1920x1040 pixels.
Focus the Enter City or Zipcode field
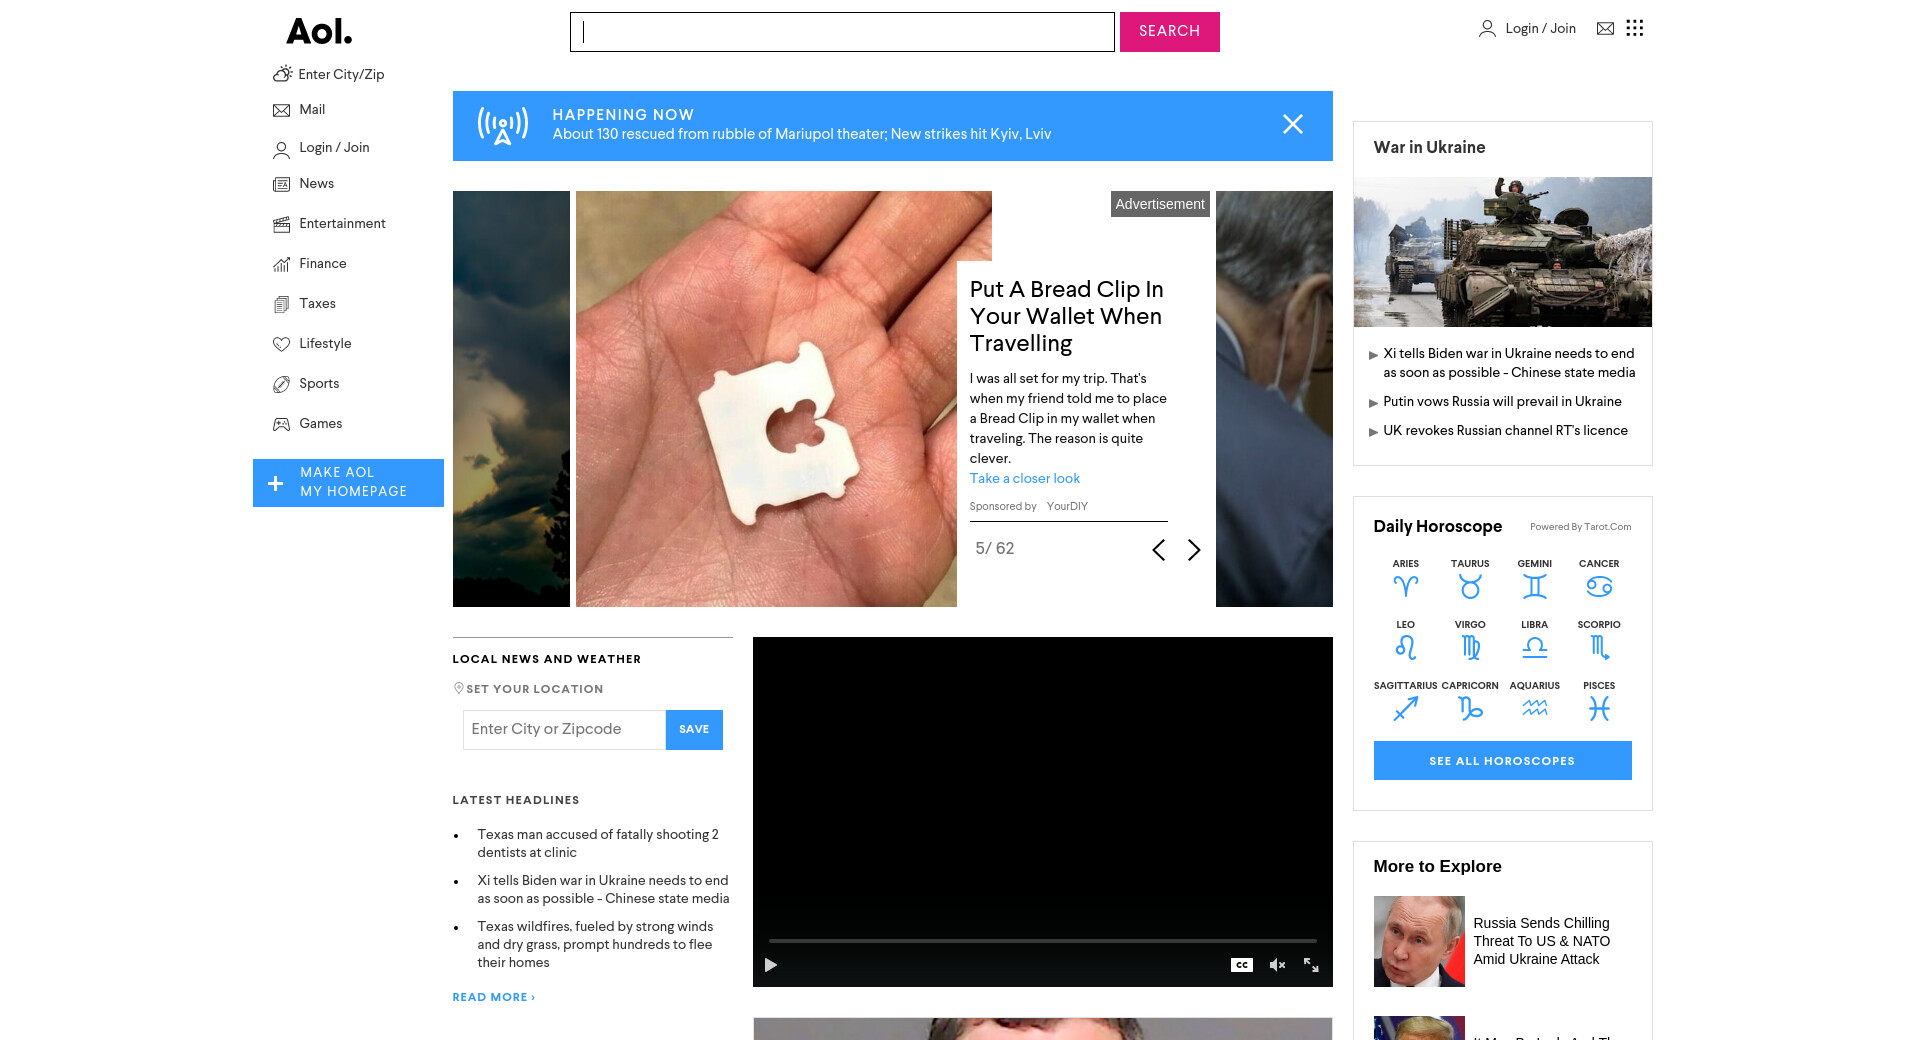564,730
